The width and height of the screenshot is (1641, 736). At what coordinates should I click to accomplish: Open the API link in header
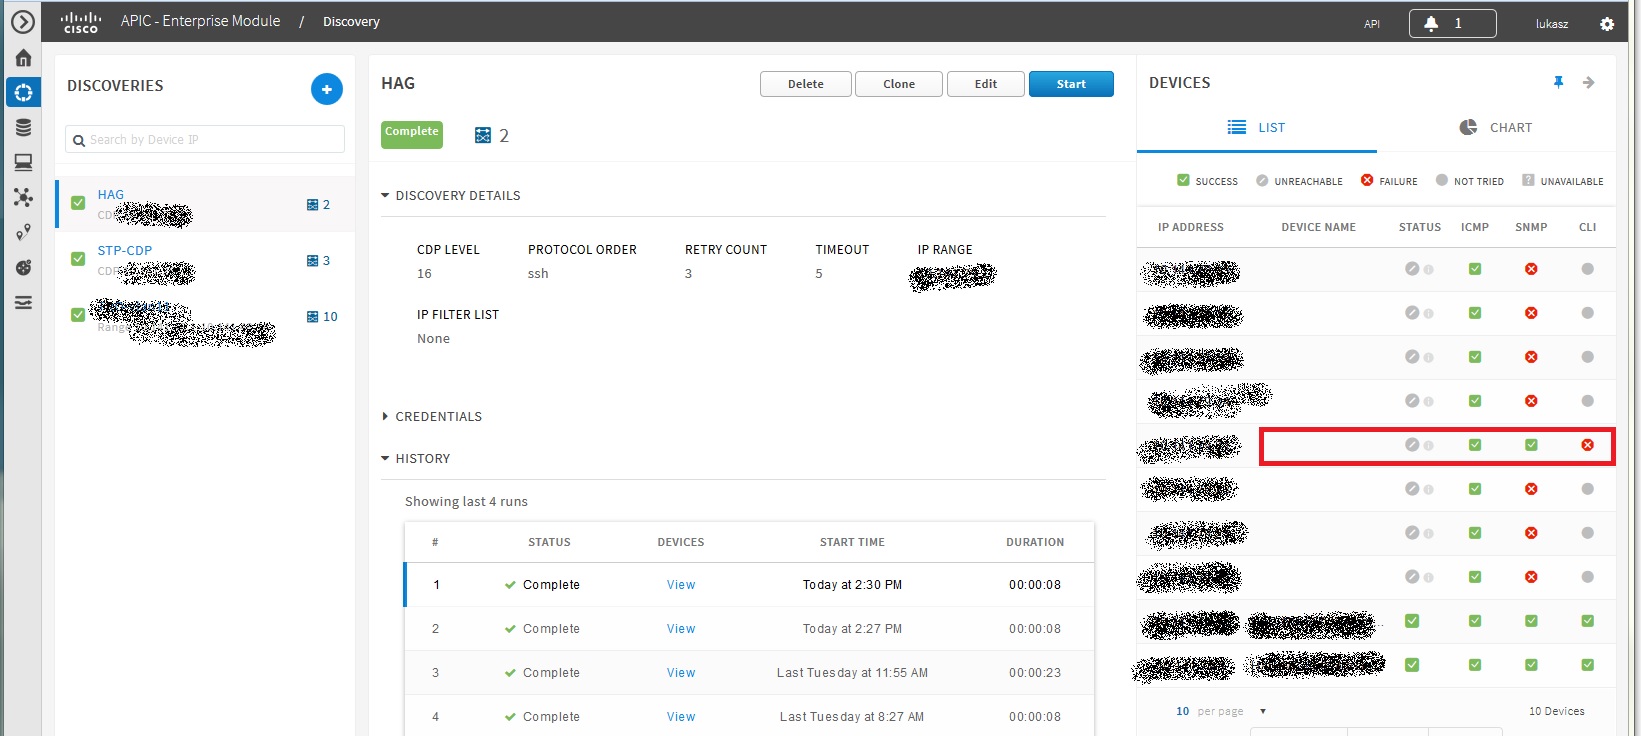pos(1372,24)
